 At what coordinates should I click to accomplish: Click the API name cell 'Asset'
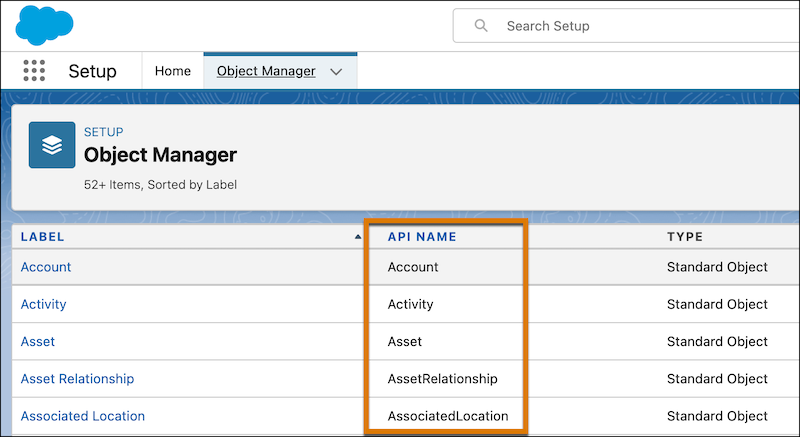coord(405,342)
